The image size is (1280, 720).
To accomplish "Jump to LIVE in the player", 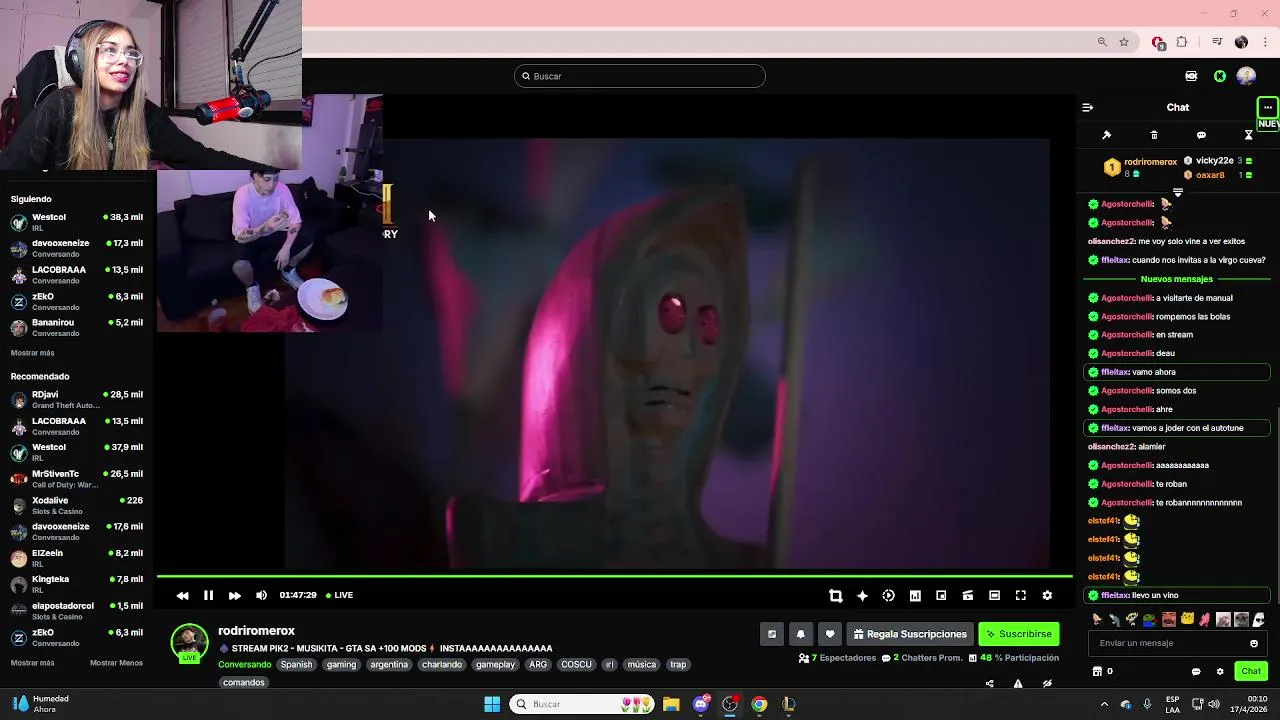I will coord(339,595).
